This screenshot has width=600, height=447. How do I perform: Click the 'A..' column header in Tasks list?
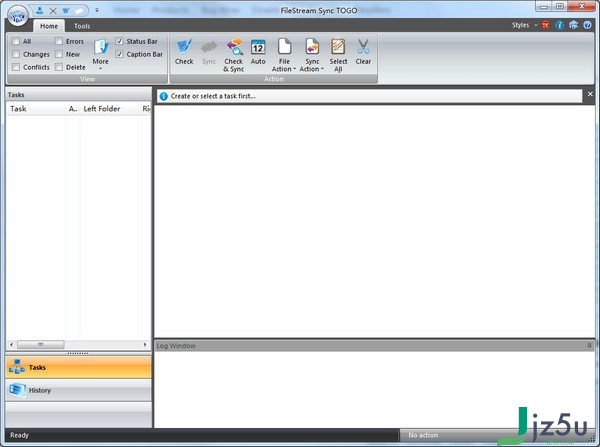tap(73, 109)
